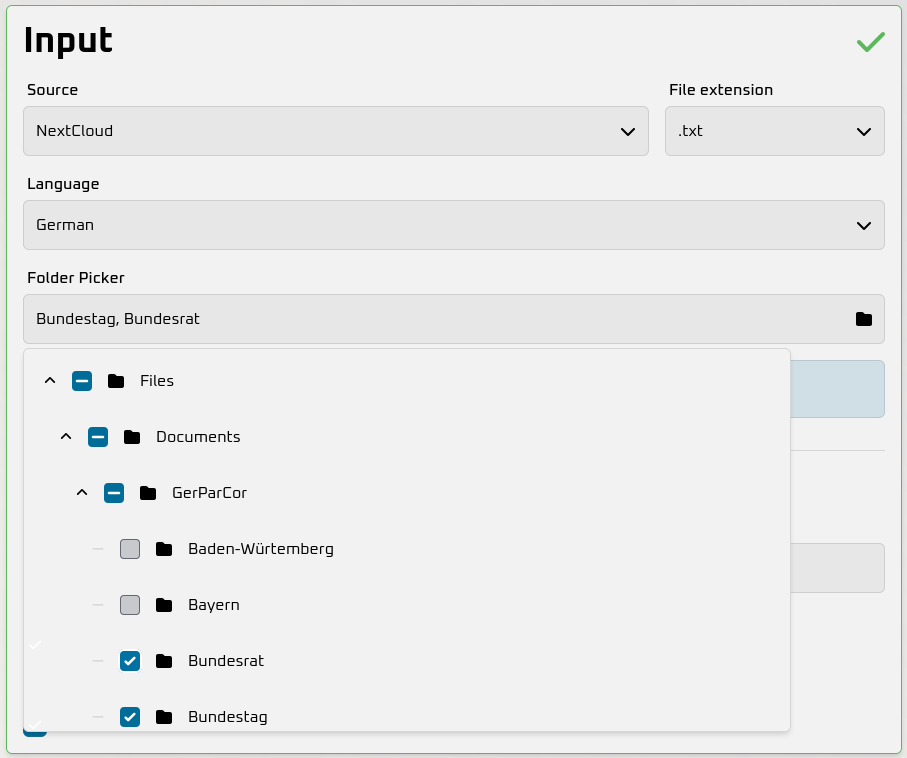Select the Baden-Würtemberg tree label
The image size is (907, 758).
pyautogui.click(x=261, y=549)
